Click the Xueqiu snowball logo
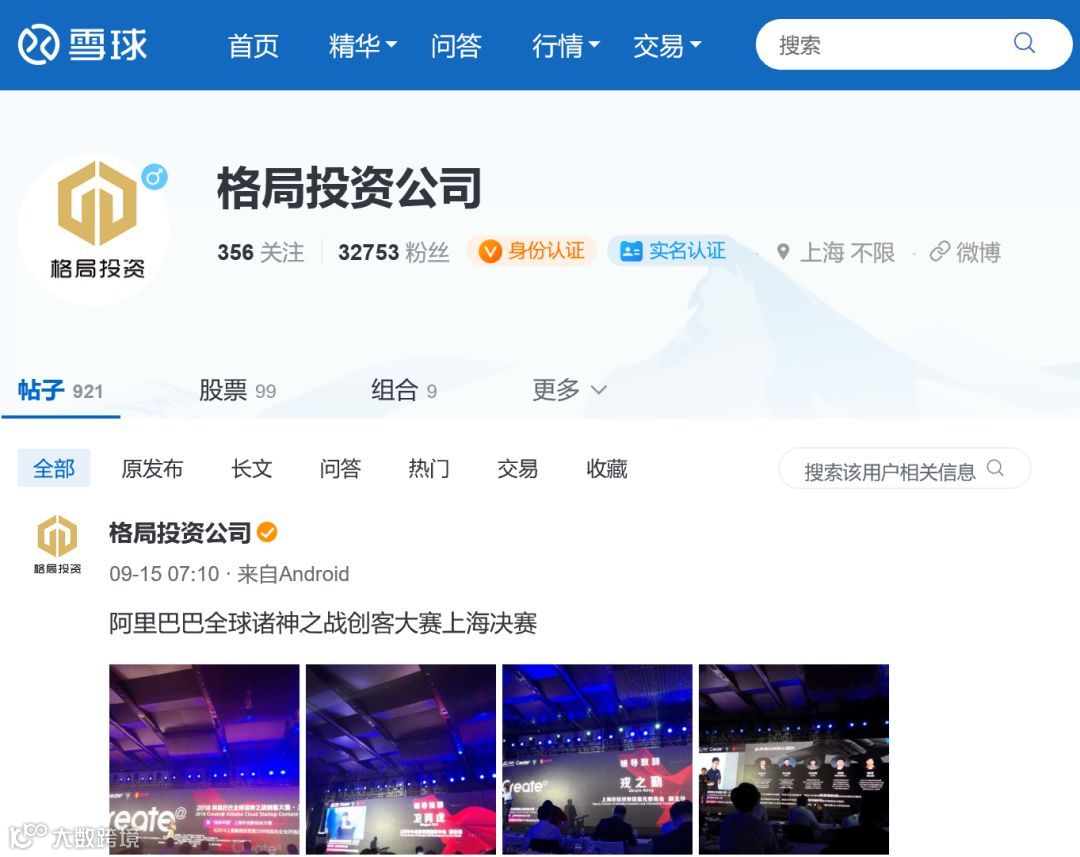 pyautogui.click(x=82, y=45)
